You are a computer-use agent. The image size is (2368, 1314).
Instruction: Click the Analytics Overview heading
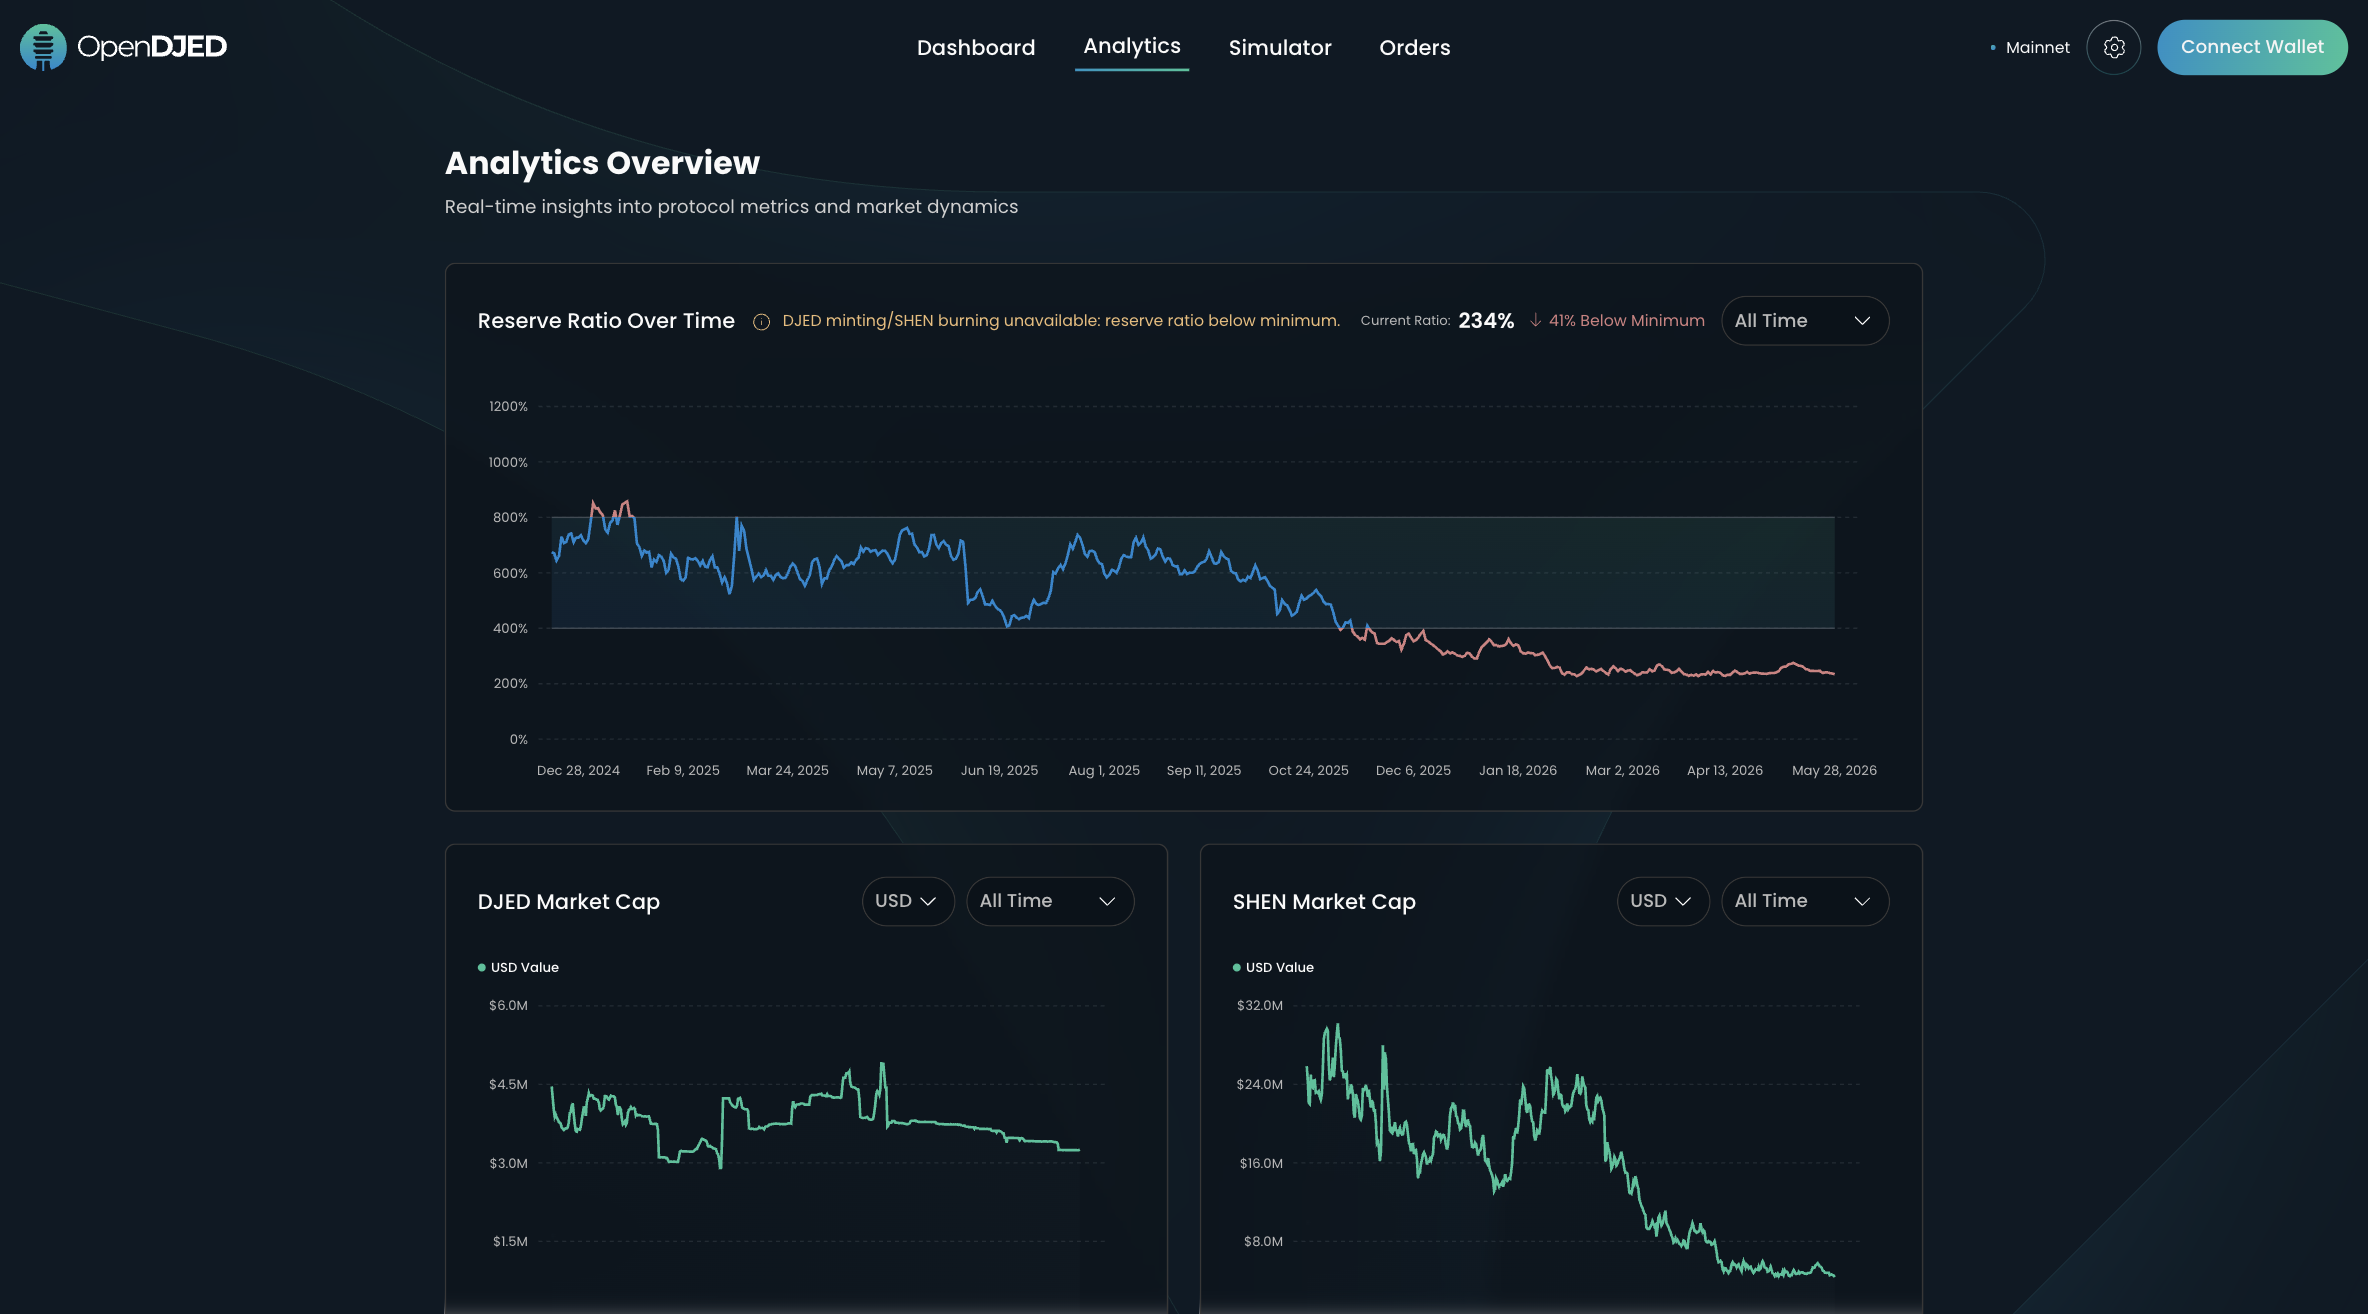click(602, 162)
